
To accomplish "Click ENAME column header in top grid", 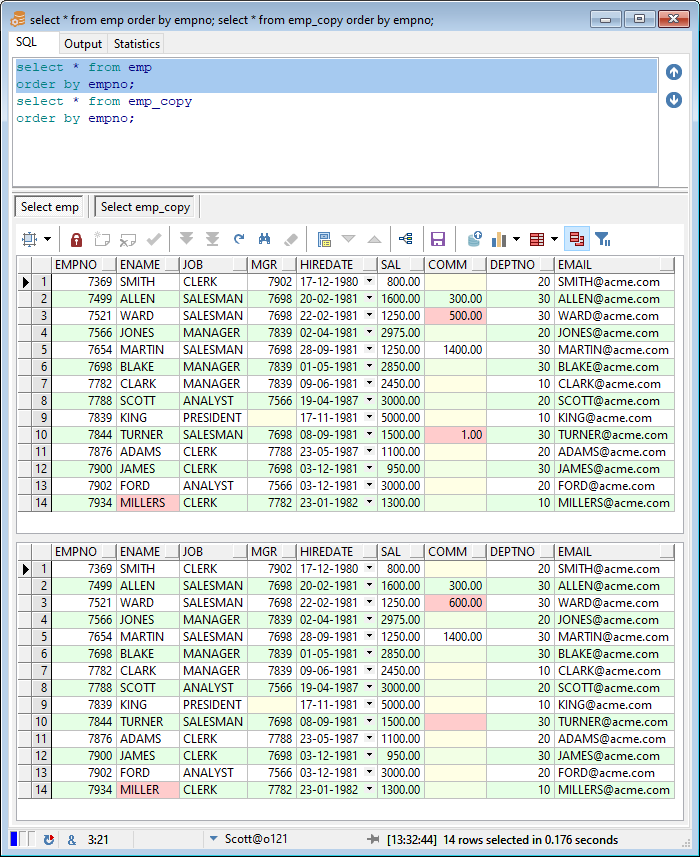I will pos(148,265).
